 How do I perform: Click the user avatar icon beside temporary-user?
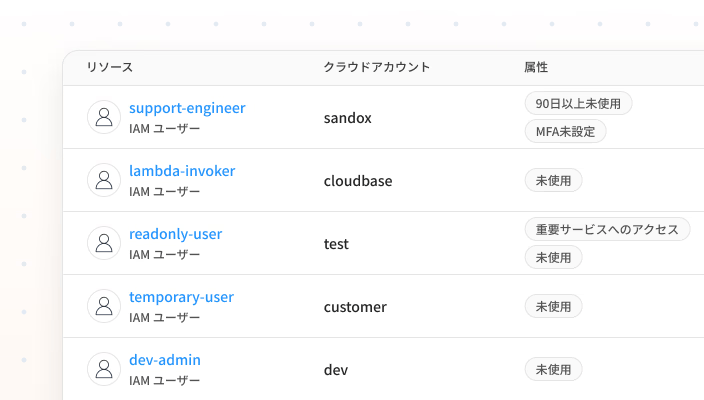tap(104, 307)
